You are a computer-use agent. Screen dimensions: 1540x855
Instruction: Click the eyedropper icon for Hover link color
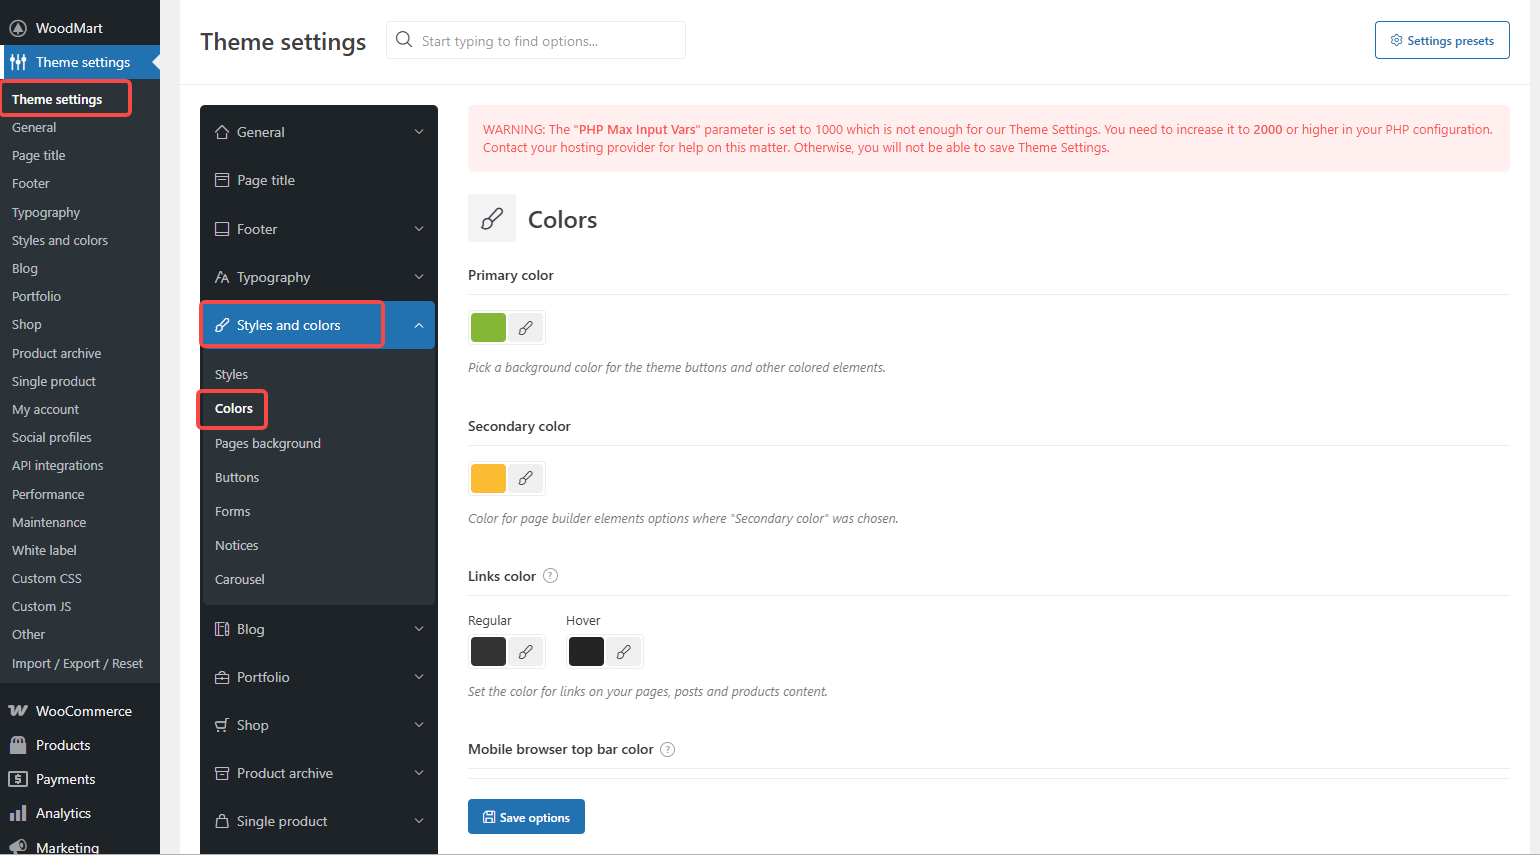(x=624, y=651)
